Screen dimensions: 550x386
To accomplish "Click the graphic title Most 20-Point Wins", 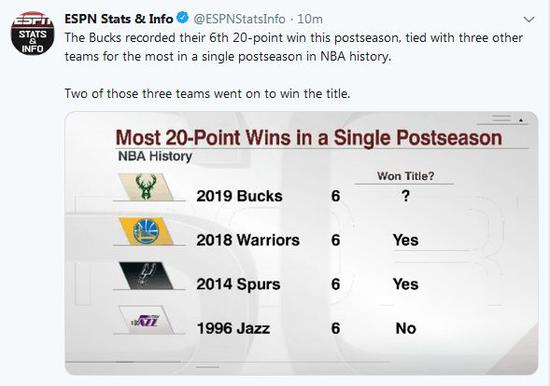I will pyautogui.click(x=309, y=137).
